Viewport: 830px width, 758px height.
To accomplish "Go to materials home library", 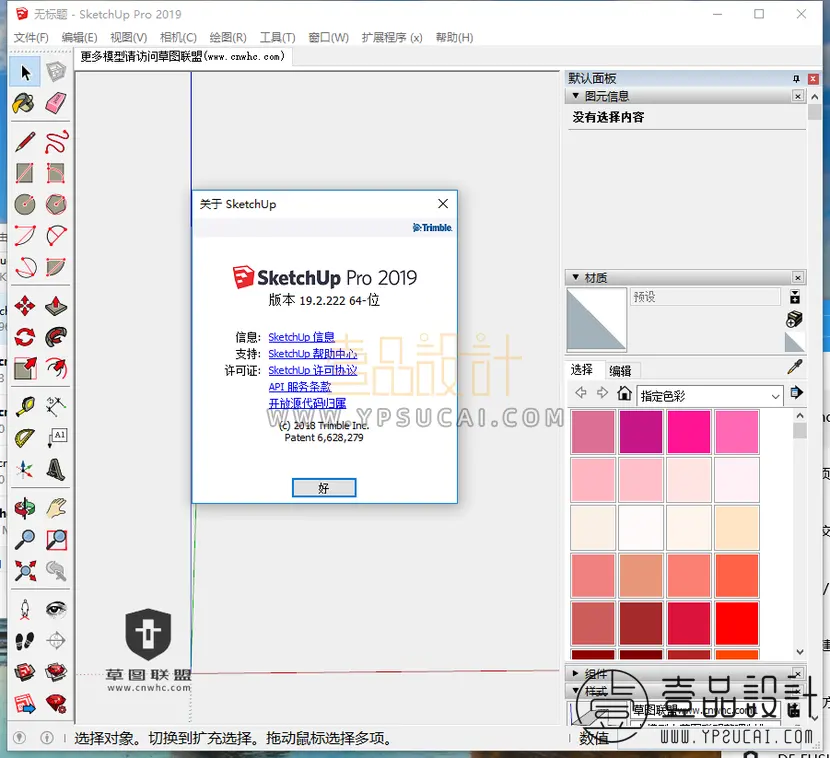I will click(625, 393).
